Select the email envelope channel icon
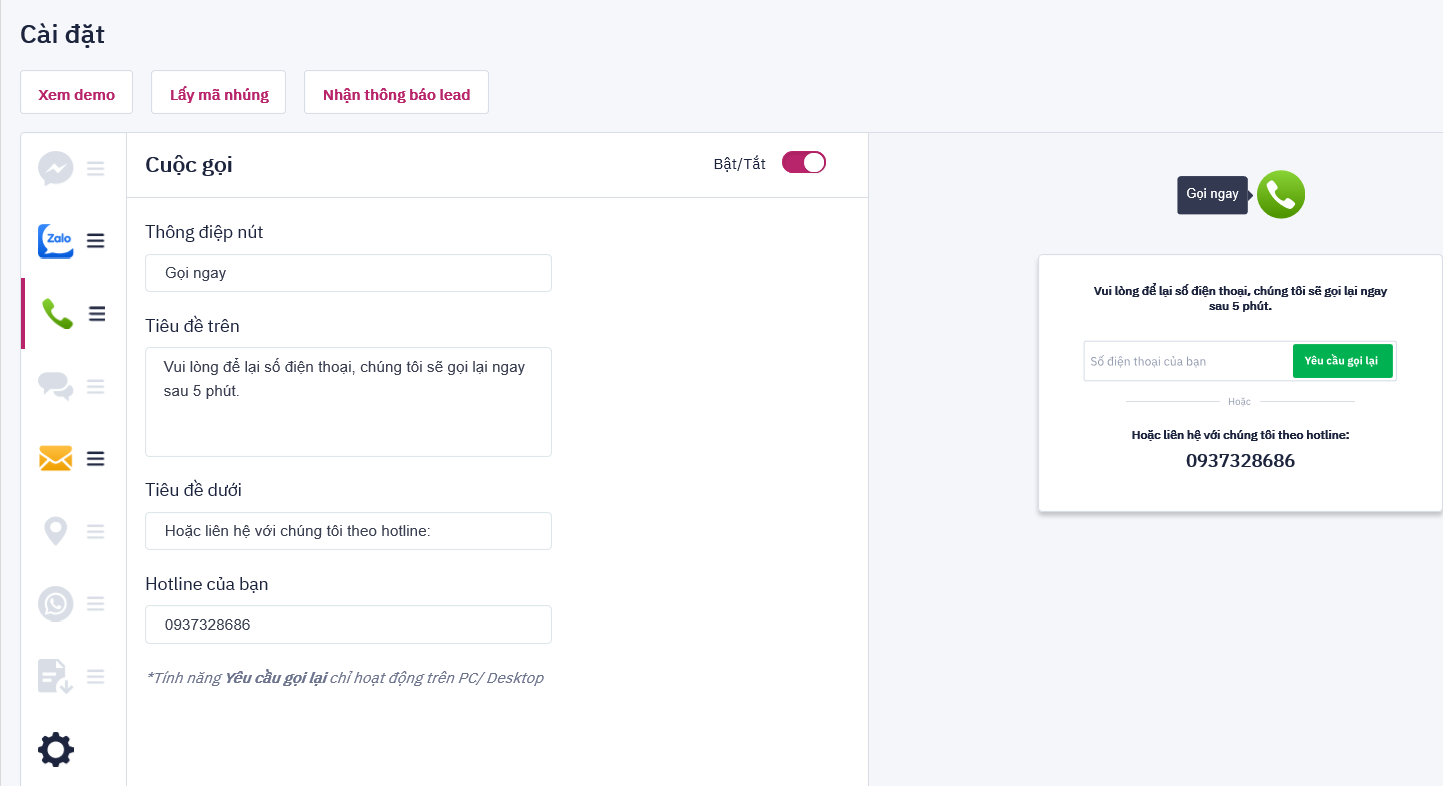The width and height of the screenshot is (1443, 786). (x=55, y=459)
